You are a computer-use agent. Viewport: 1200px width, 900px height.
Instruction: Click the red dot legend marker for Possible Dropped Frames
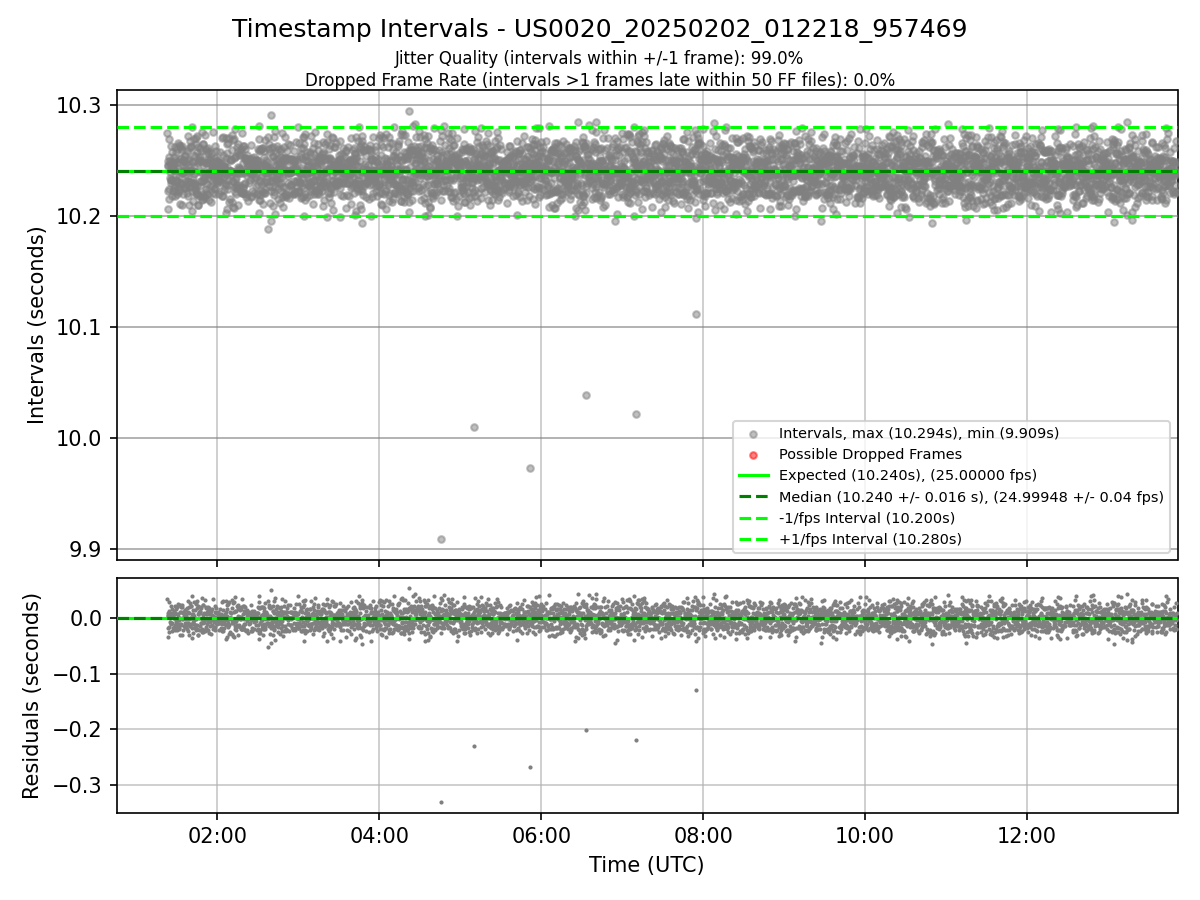coord(754,455)
